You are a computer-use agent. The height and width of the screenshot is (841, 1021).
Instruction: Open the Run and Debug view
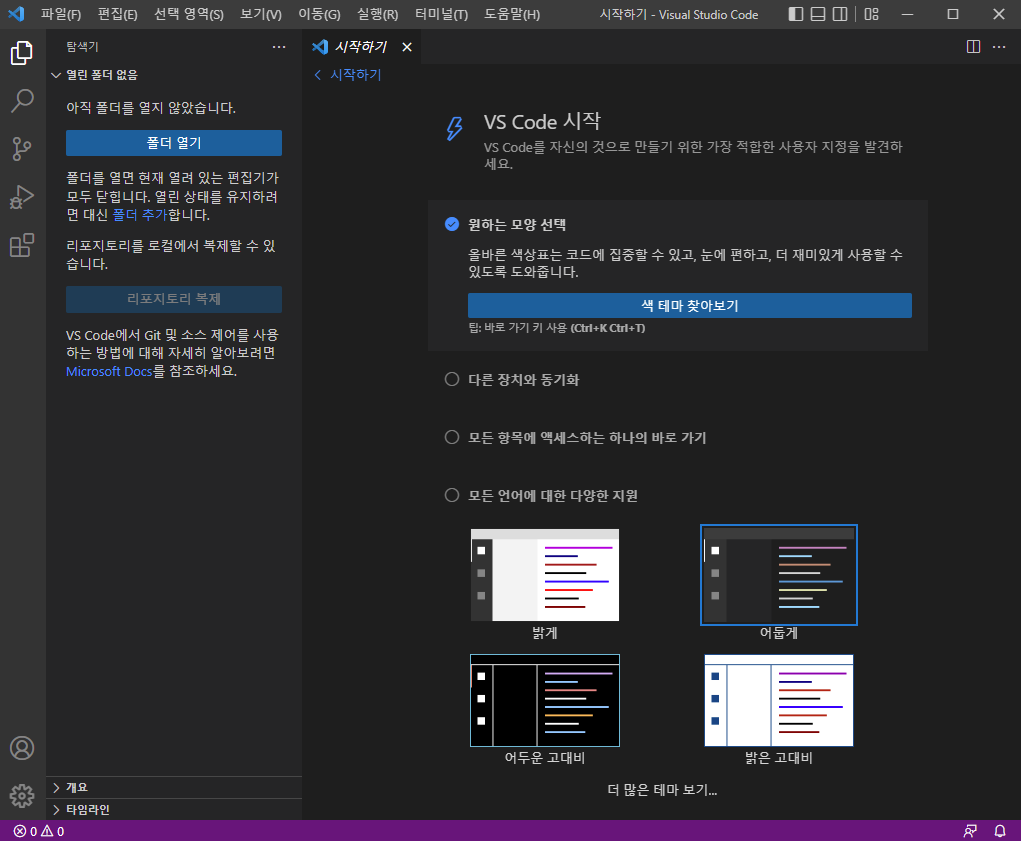pos(22,197)
